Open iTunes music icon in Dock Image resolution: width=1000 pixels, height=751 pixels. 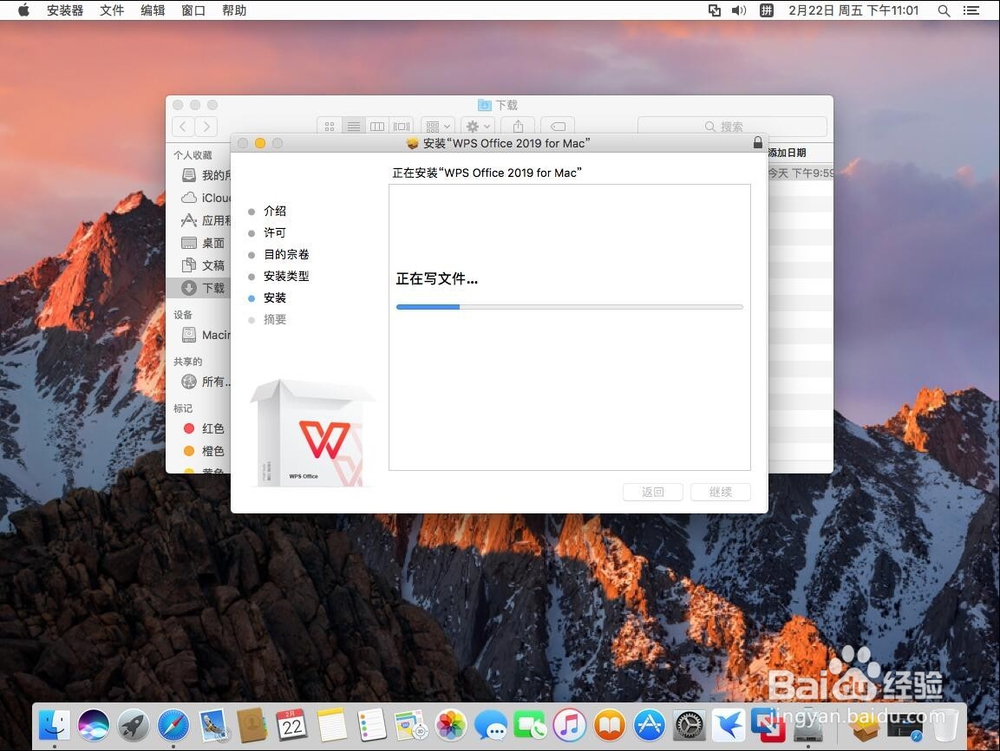pyautogui.click(x=570, y=725)
